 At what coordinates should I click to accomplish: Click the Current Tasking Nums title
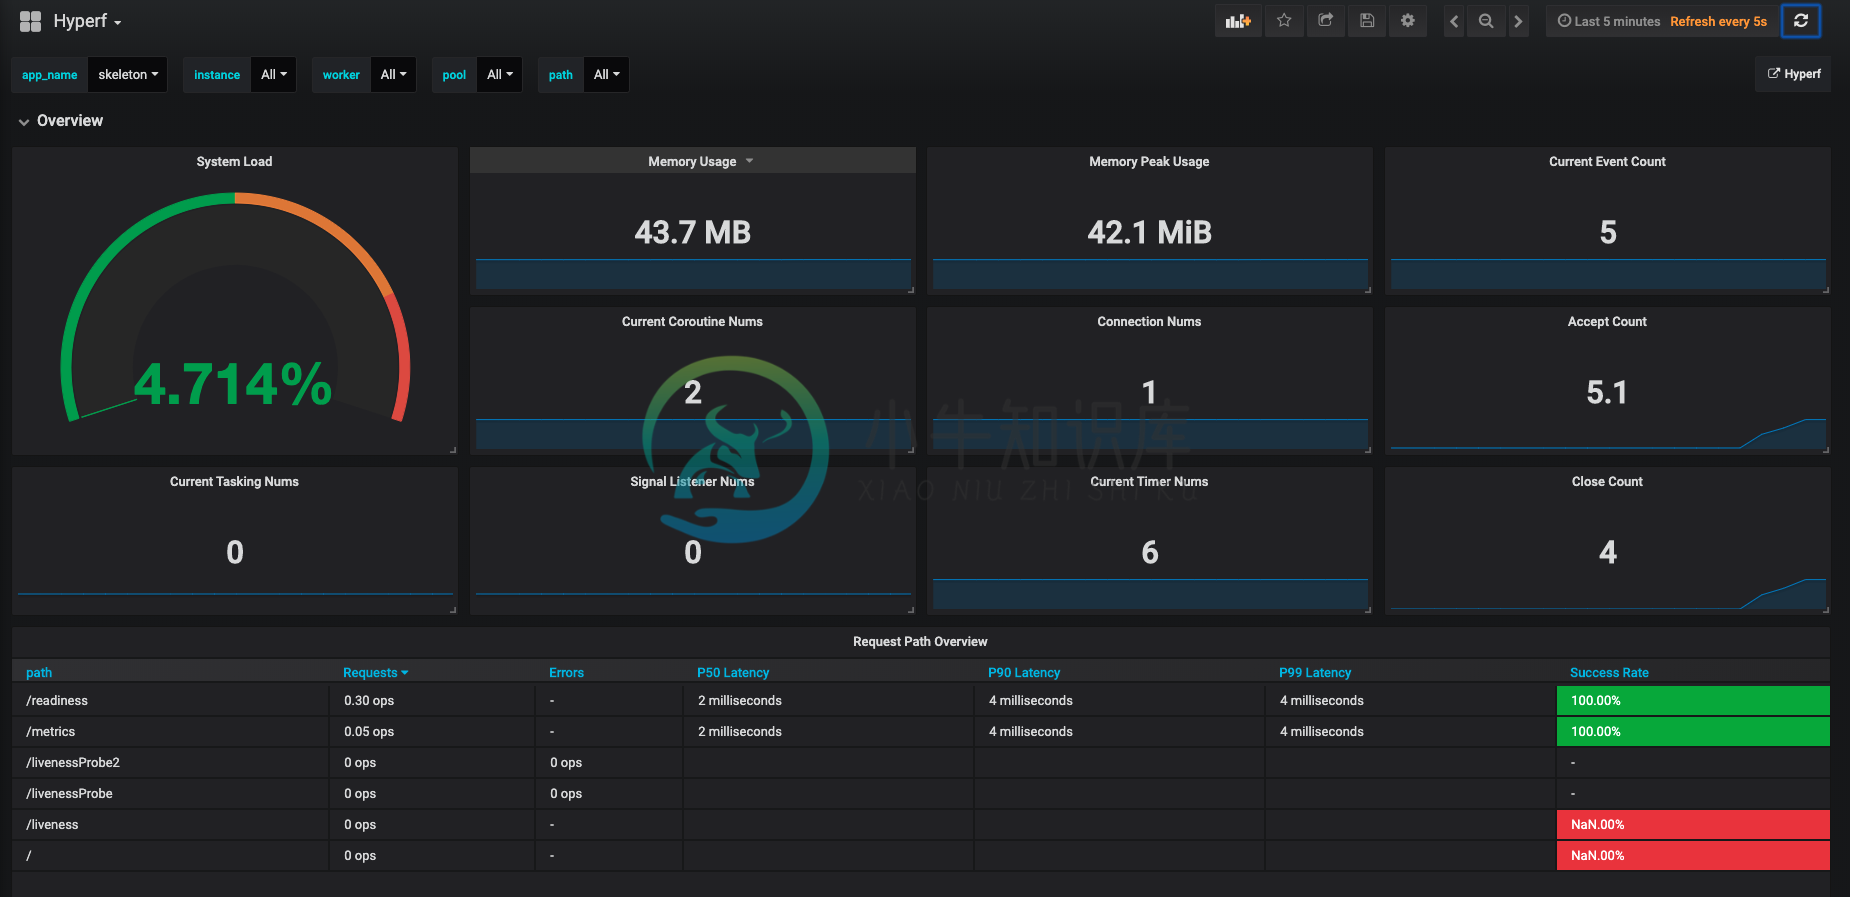click(x=234, y=481)
